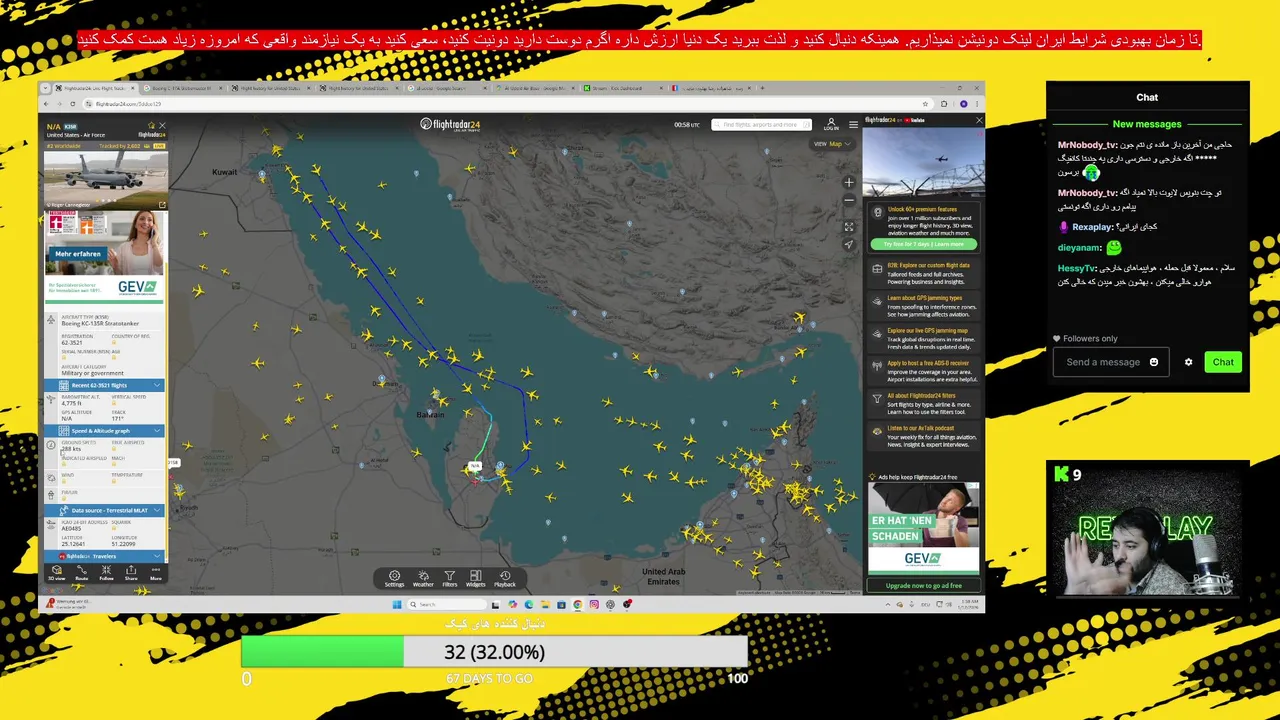Close the right promo sidebar
Screen dimensions: 1280x720
(979, 120)
